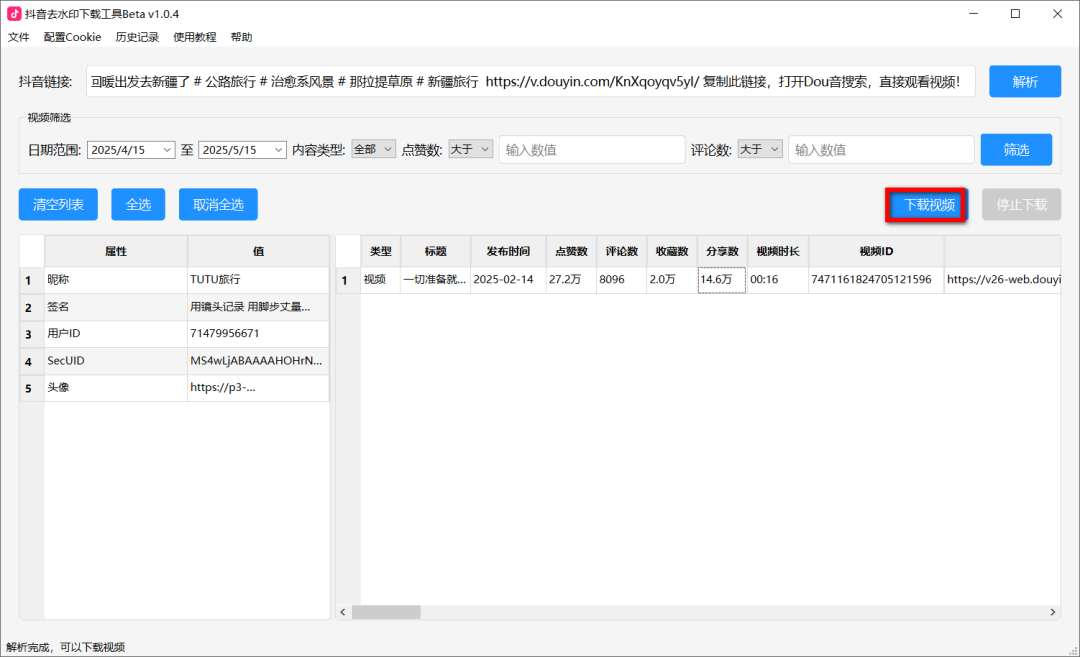Click the 全选 button

point(138,205)
